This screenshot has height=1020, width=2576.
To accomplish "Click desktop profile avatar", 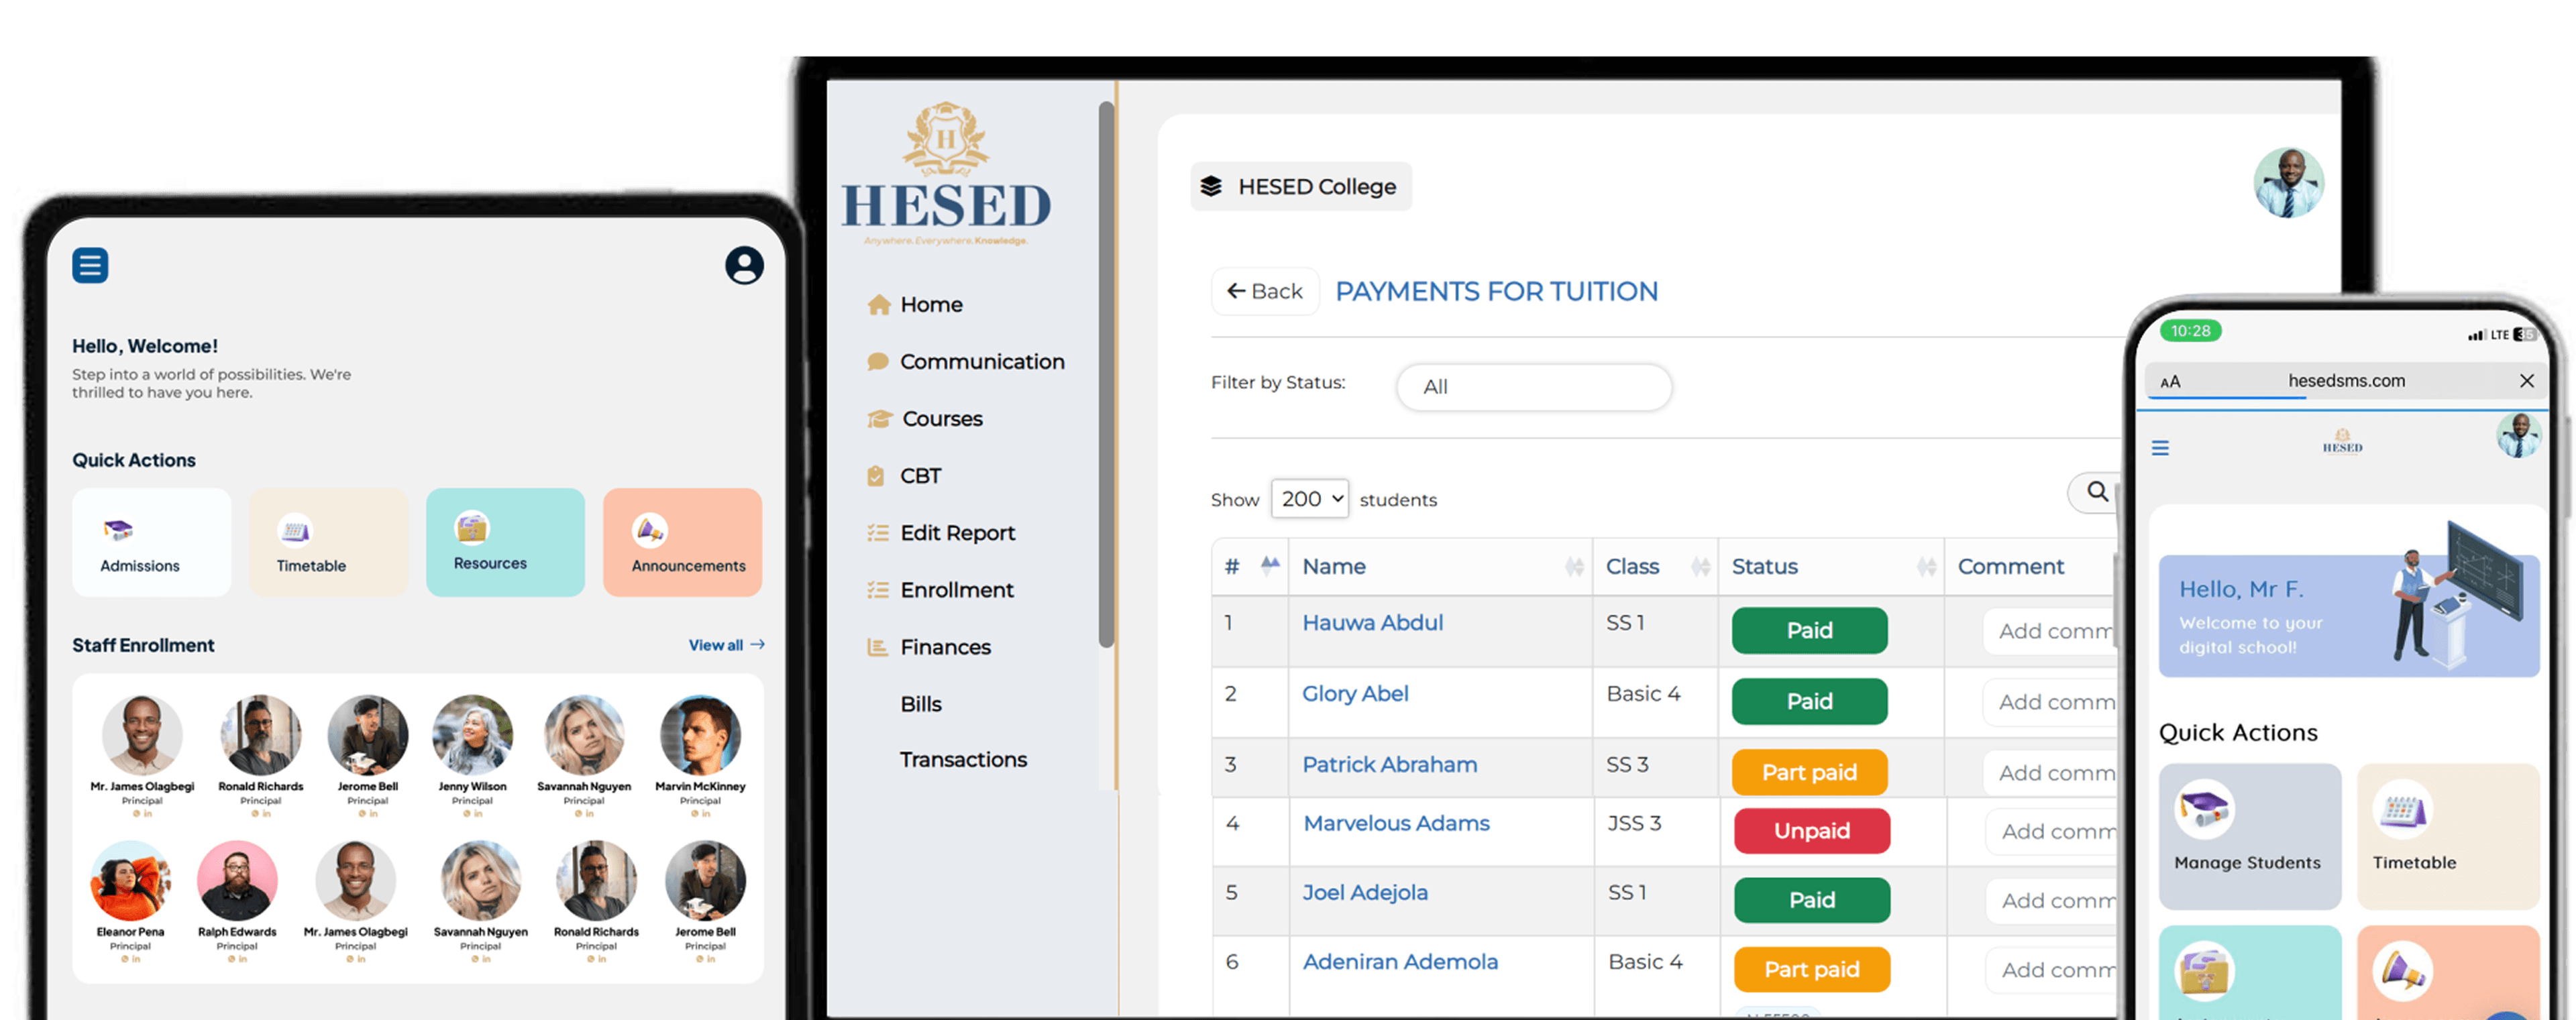I will tap(2288, 183).
